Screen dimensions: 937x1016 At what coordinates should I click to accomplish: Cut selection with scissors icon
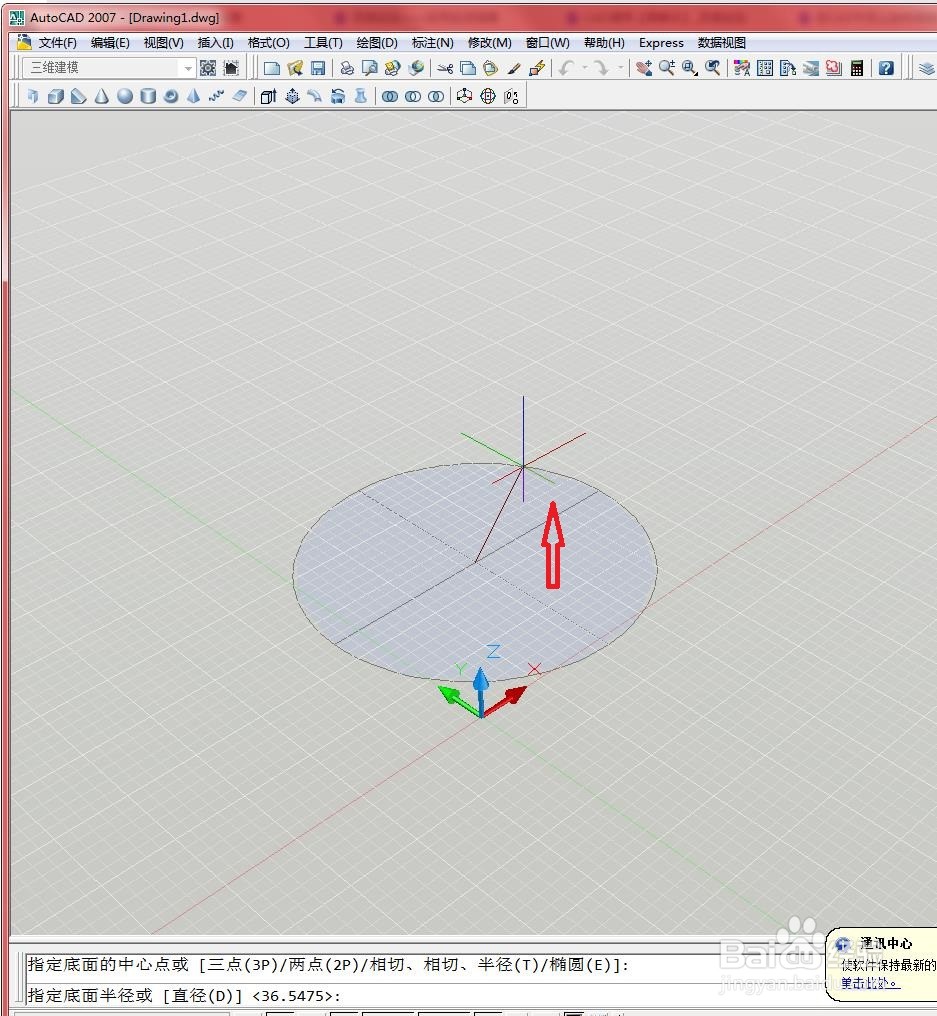click(x=445, y=68)
